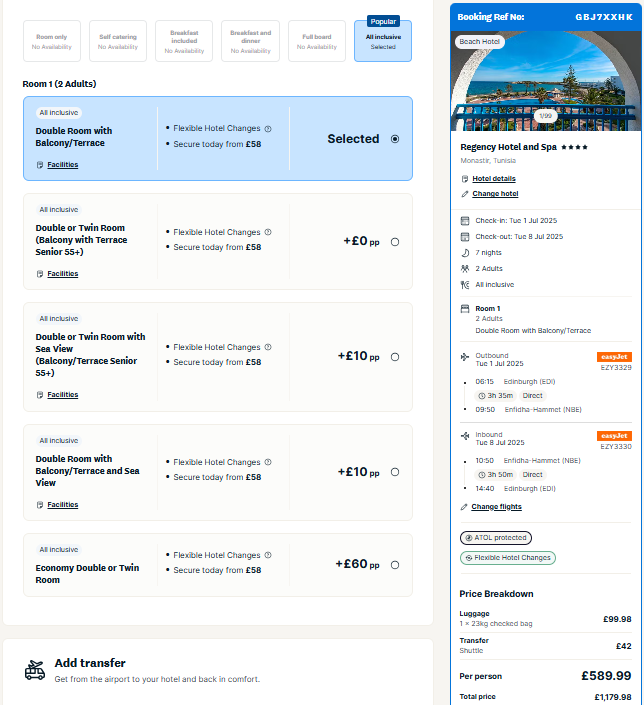Open Hotel details link

494,178
